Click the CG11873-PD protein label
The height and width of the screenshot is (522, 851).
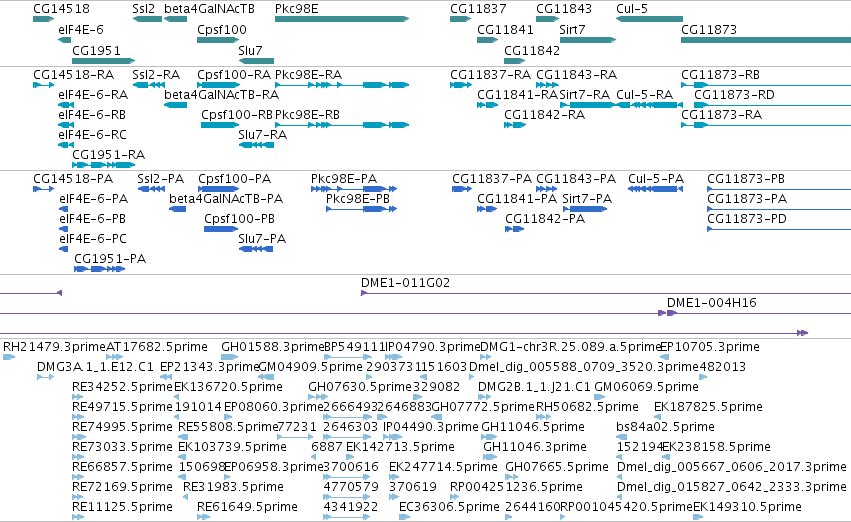pos(747,219)
